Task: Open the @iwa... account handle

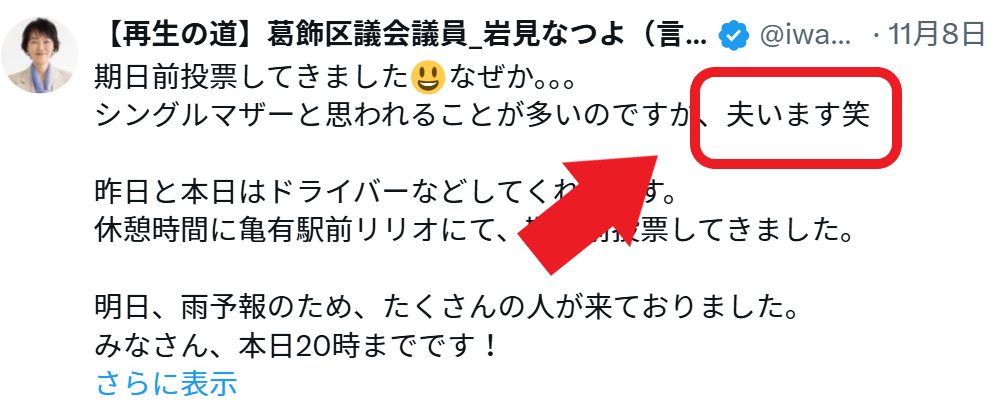Action: (x=805, y=36)
